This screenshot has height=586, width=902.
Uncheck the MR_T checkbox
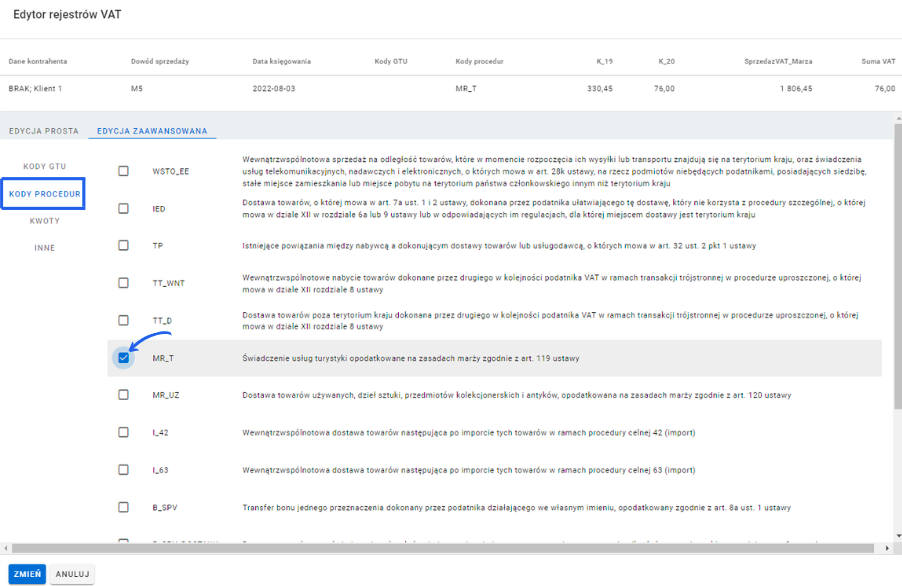pyautogui.click(x=124, y=358)
